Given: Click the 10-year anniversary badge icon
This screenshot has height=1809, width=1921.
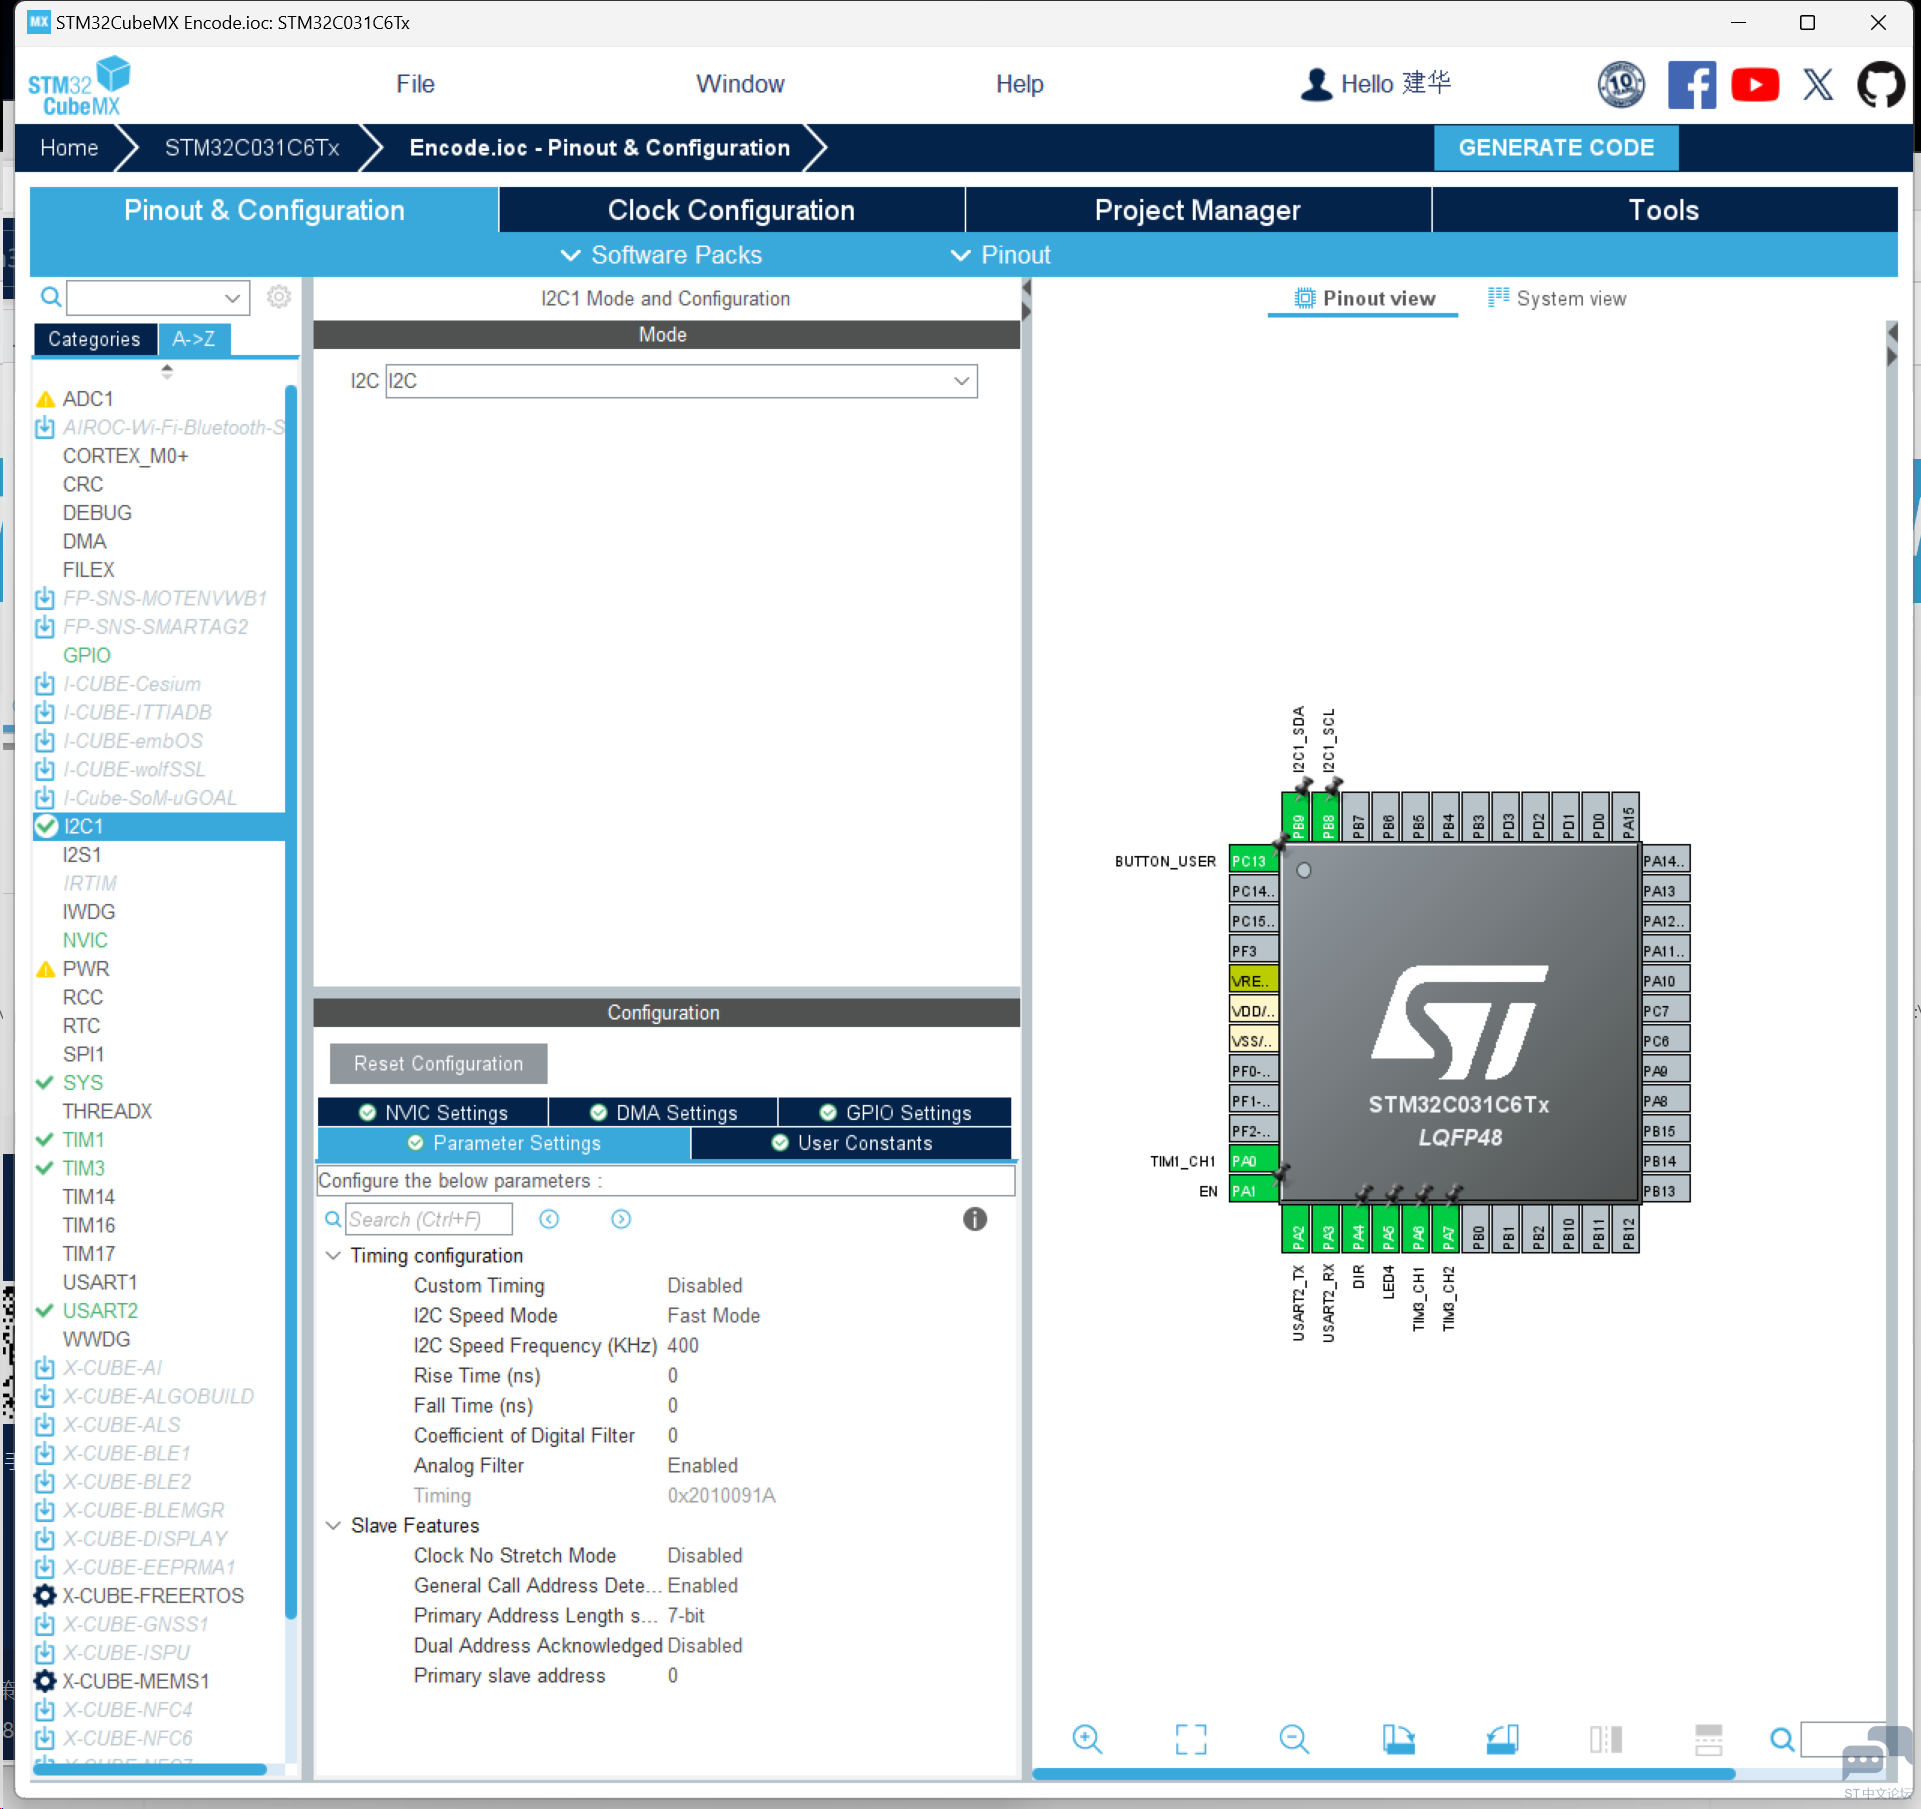Looking at the screenshot, I should click(x=1621, y=84).
